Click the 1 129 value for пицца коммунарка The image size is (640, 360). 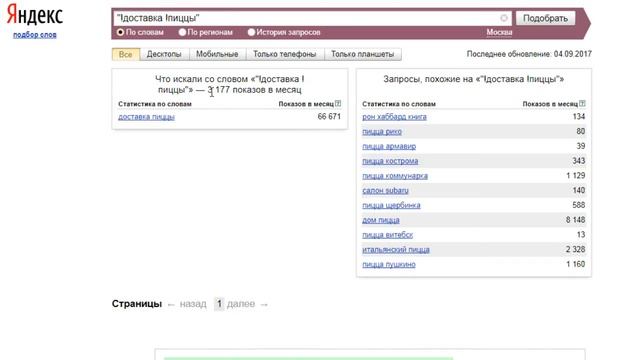[x=576, y=176]
